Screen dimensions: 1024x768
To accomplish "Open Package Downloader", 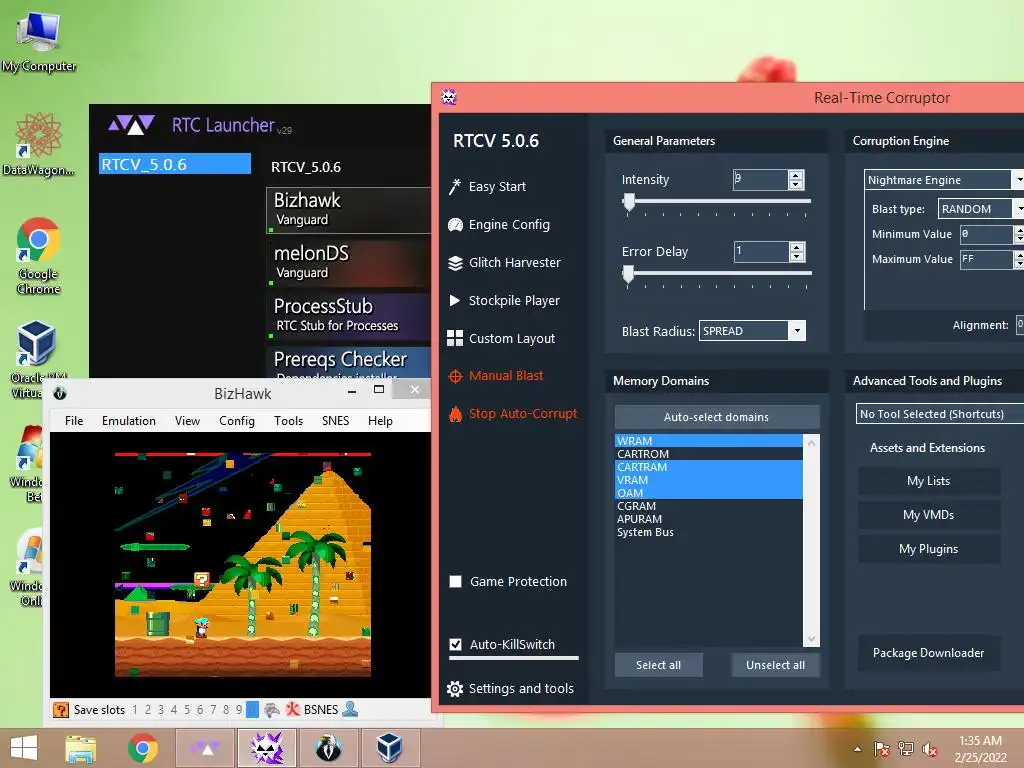I will [929, 652].
